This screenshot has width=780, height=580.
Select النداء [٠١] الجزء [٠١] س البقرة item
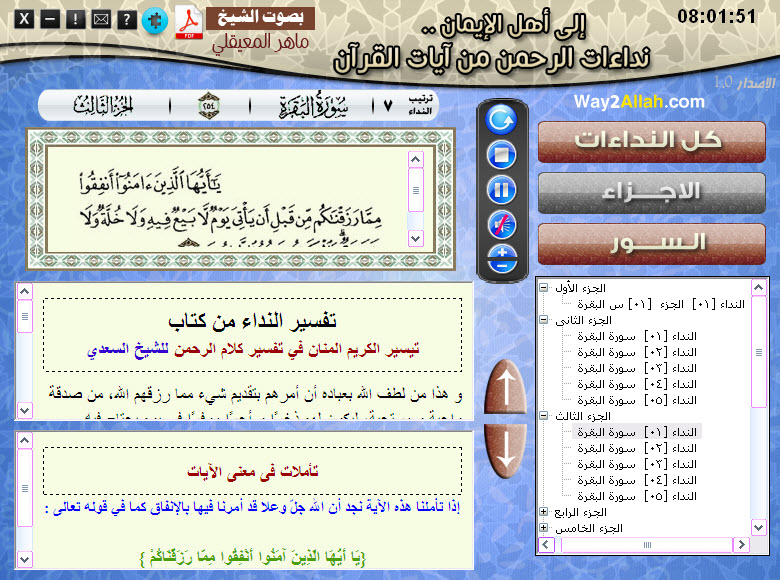pos(661,304)
